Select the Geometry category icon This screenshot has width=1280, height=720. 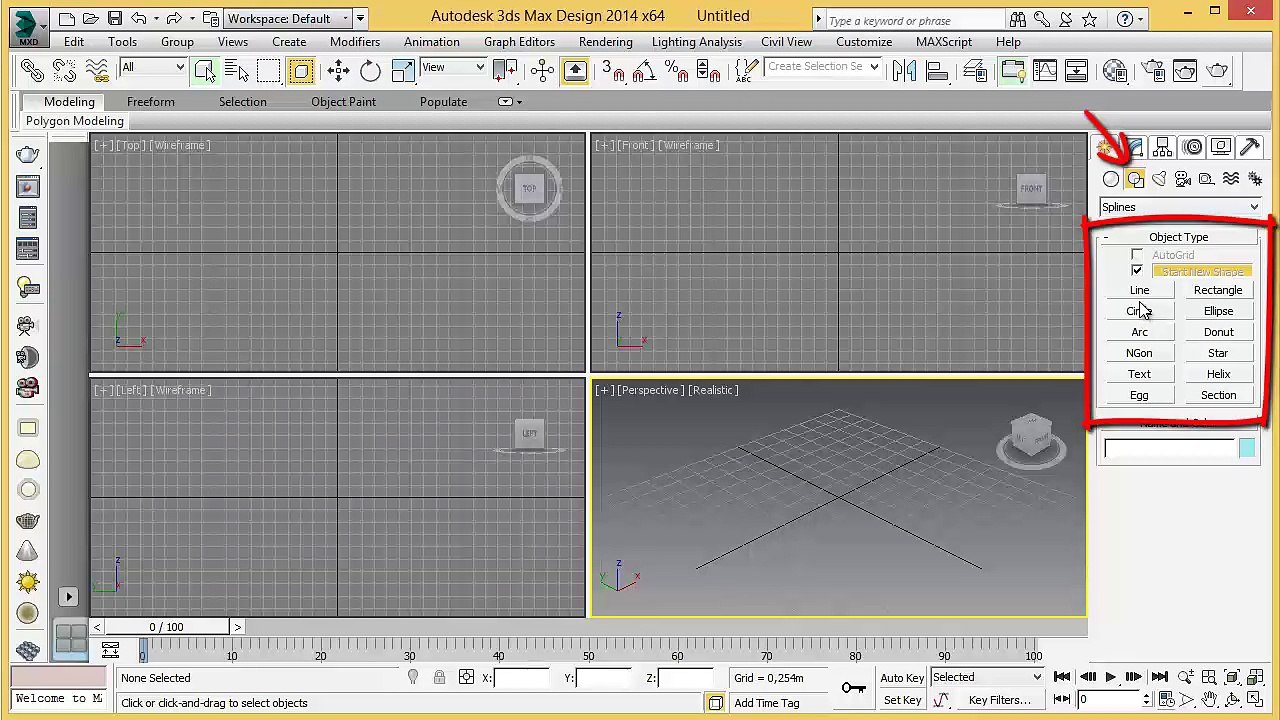tap(1111, 179)
